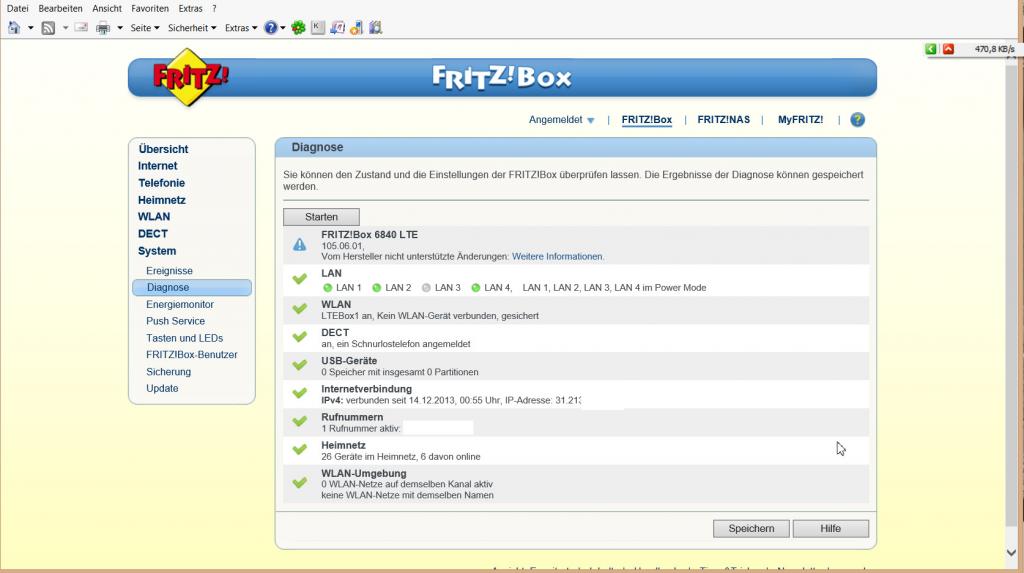Click the green checkmark beside WLAN-Umgebung
The height and width of the screenshot is (573, 1024).
pos(300,483)
